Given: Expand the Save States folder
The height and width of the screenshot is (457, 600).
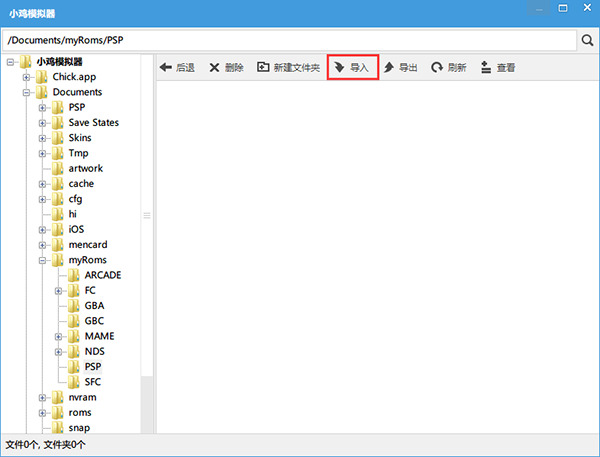Looking at the screenshot, I should (x=43, y=123).
